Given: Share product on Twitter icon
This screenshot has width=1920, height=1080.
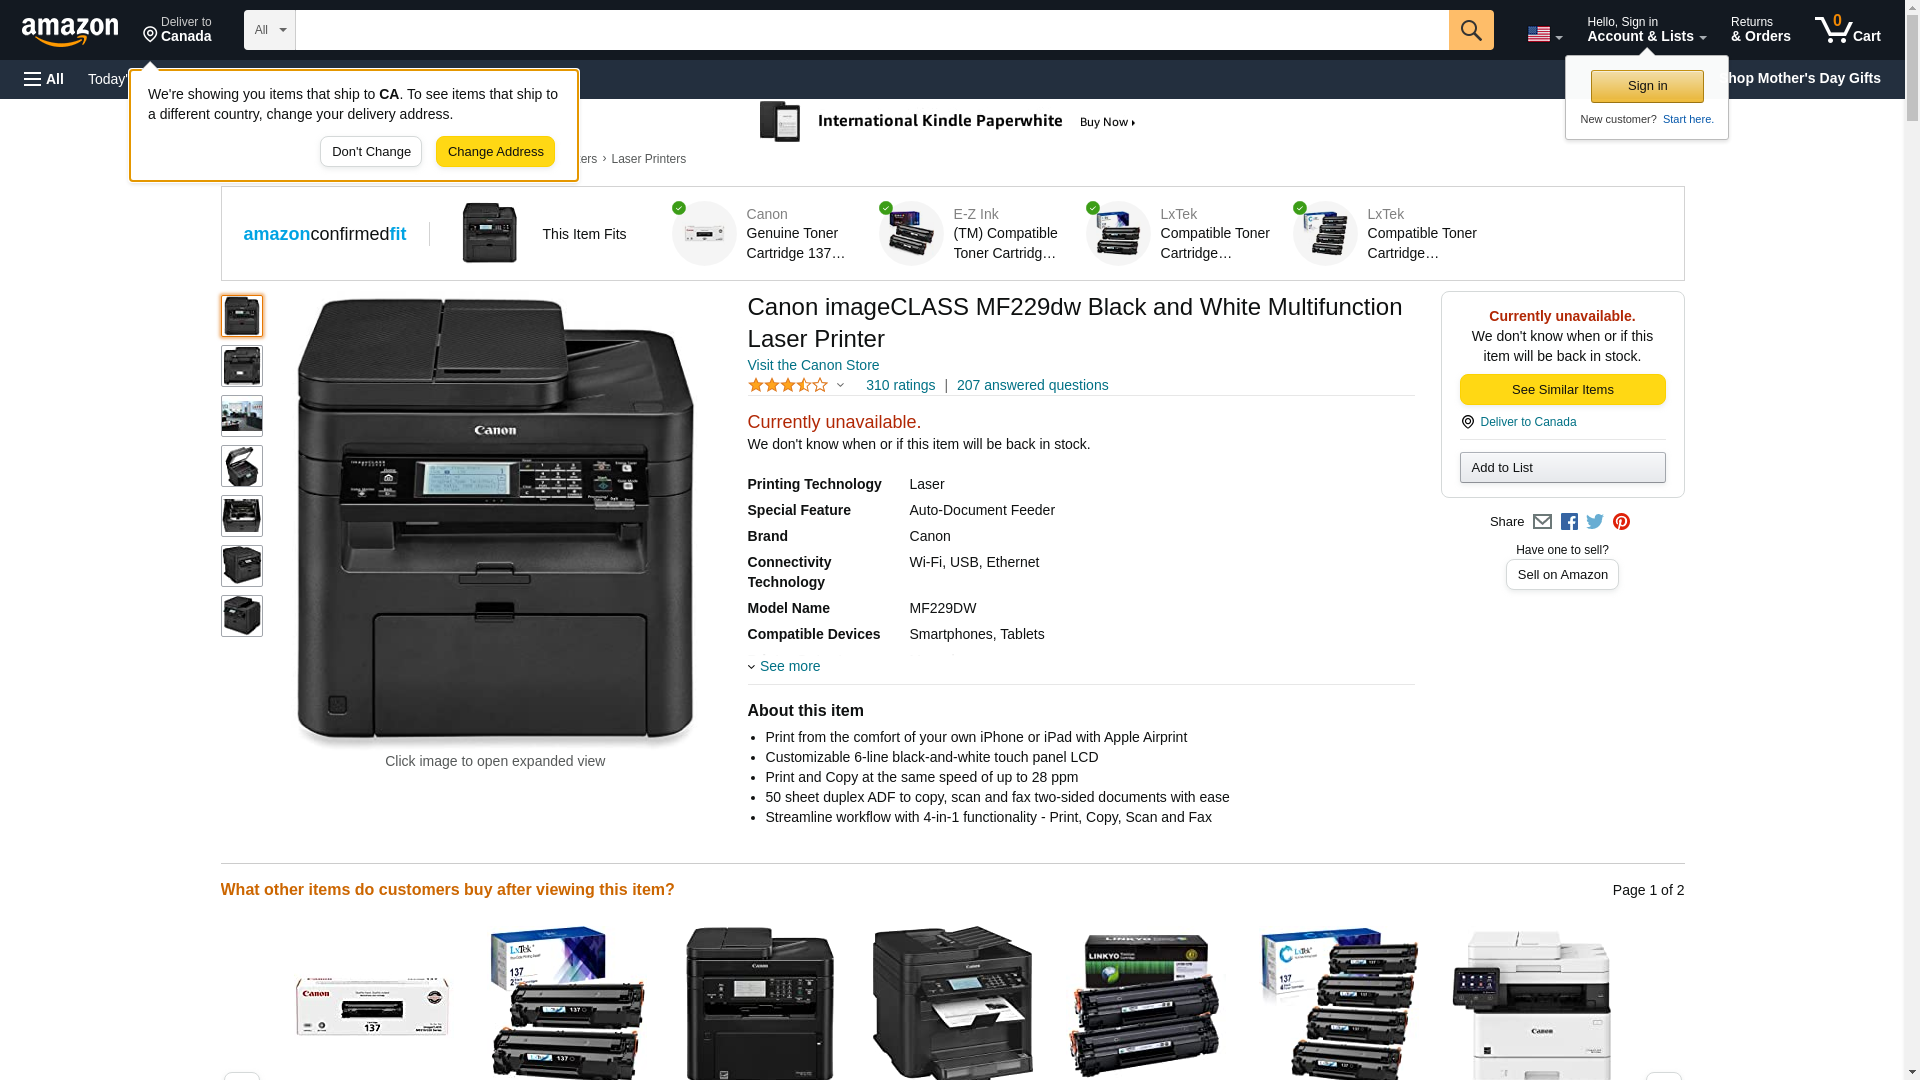Looking at the screenshot, I should click(x=1595, y=522).
